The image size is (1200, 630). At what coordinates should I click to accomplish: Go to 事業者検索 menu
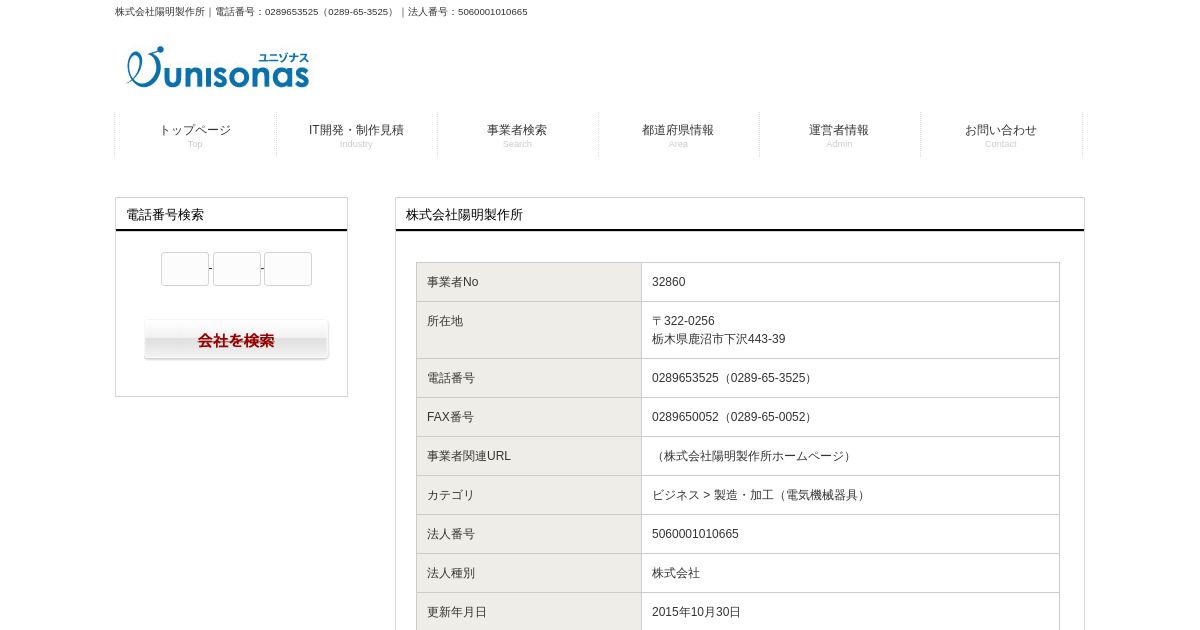pyautogui.click(x=517, y=135)
